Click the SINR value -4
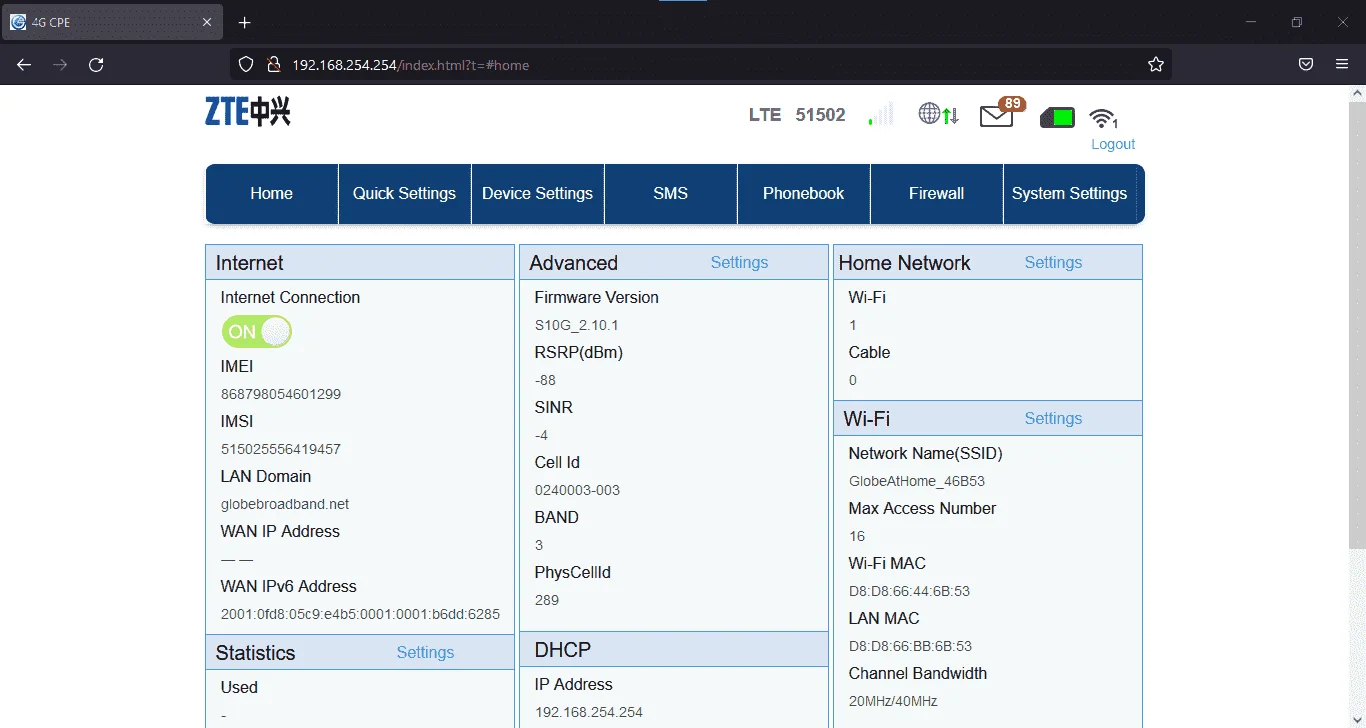This screenshot has height=728, width=1366. [x=541, y=435]
